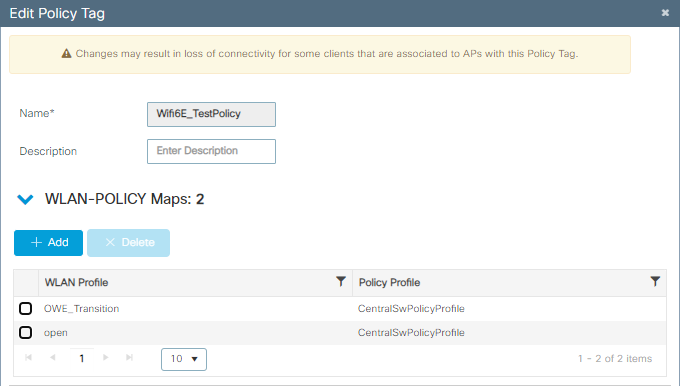680x386 pixels.
Task: Go to next page of table
Action: click(x=105, y=358)
